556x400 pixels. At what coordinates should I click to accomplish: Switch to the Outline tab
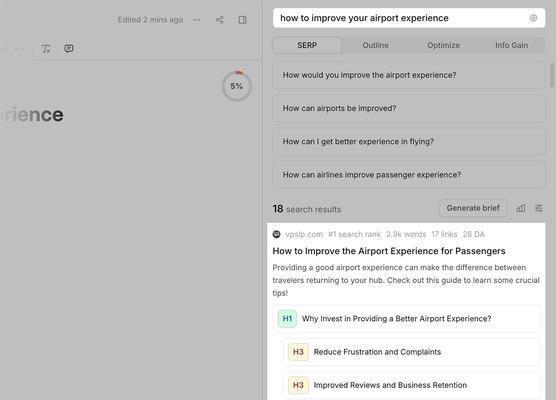[x=375, y=45]
